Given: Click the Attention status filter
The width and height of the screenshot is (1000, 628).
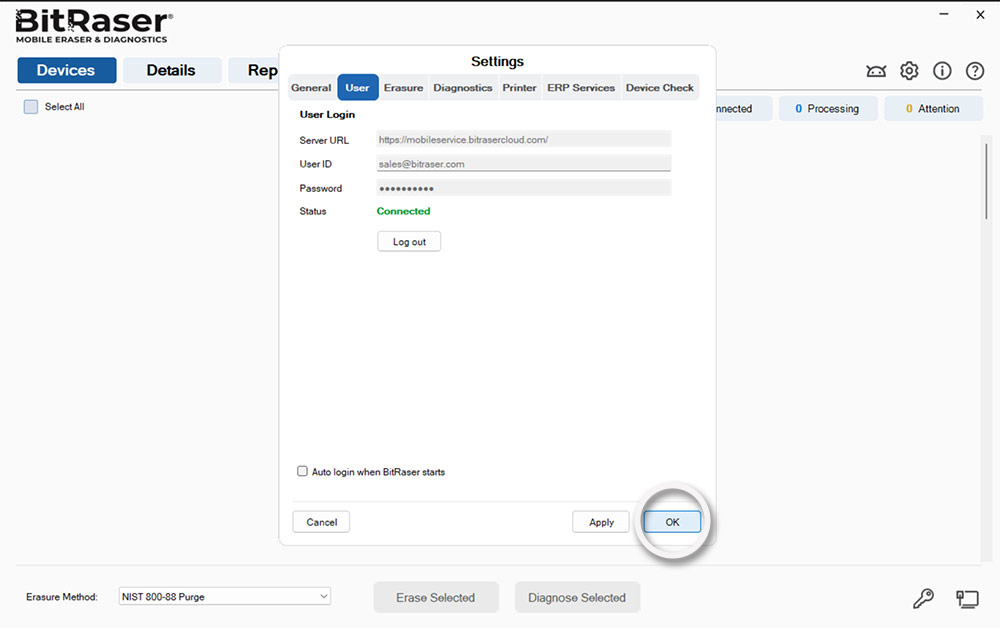Looking at the screenshot, I should [933, 108].
